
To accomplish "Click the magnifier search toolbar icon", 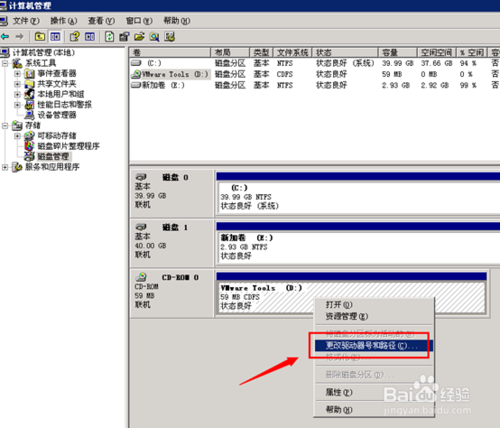I will [154, 36].
